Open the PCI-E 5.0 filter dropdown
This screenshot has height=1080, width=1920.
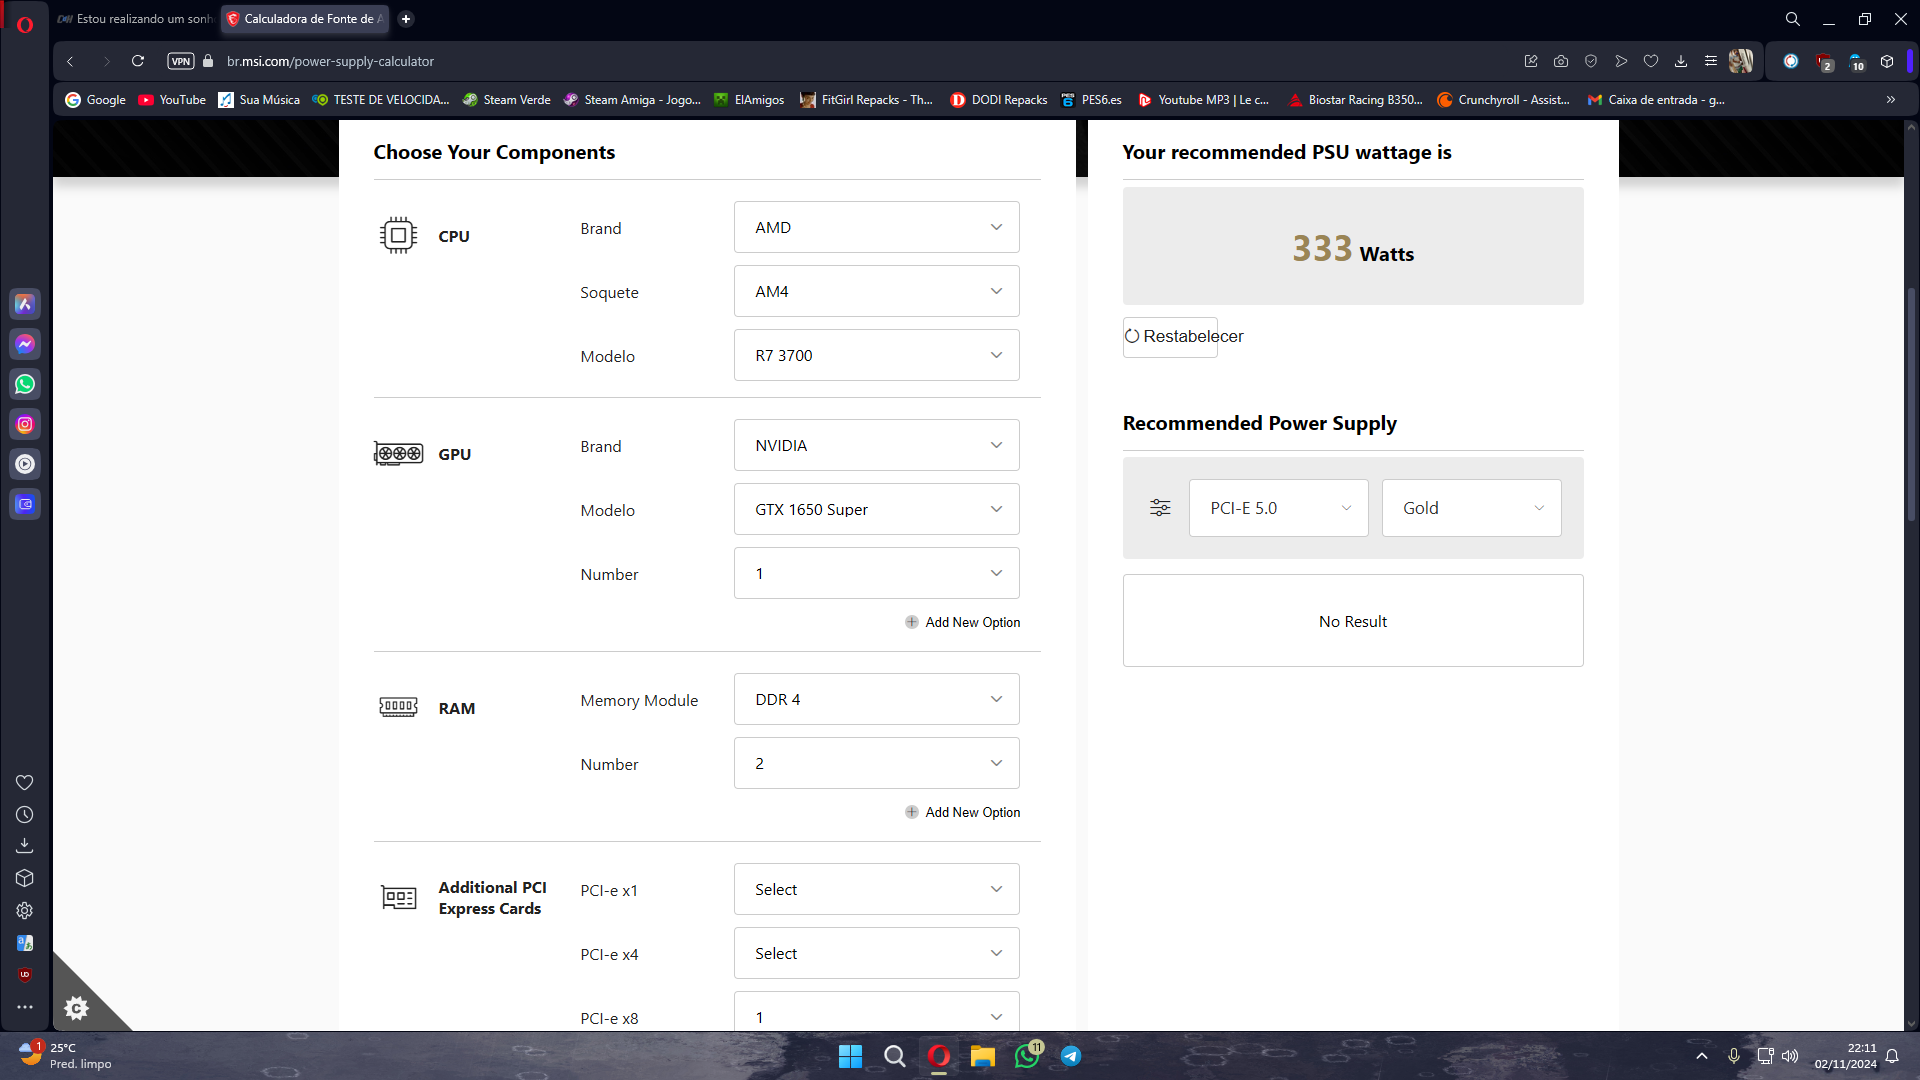pos(1278,508)
